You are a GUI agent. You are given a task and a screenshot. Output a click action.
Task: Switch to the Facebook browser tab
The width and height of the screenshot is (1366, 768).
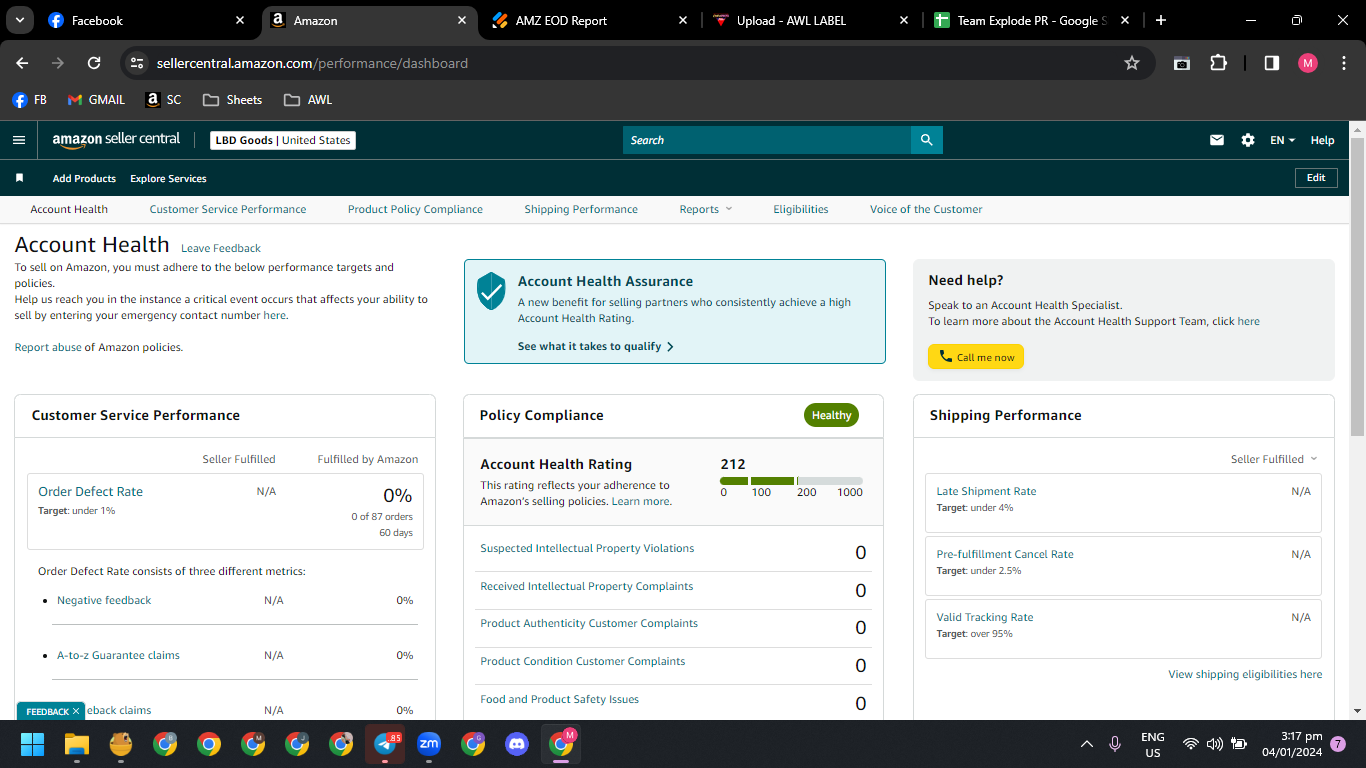pos(146,20)
